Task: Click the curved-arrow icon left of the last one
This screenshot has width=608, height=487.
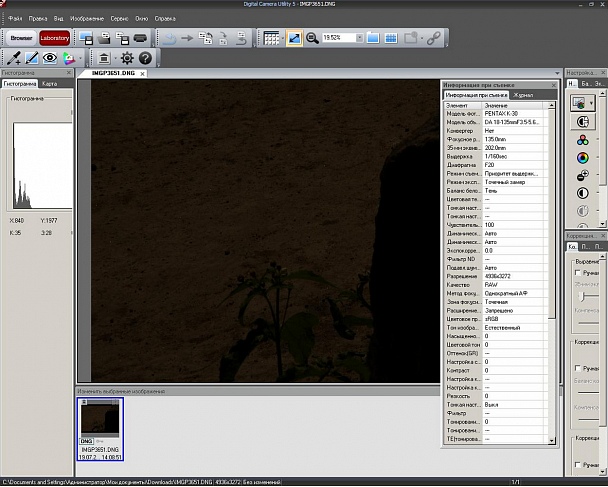Action: [224, 38]
